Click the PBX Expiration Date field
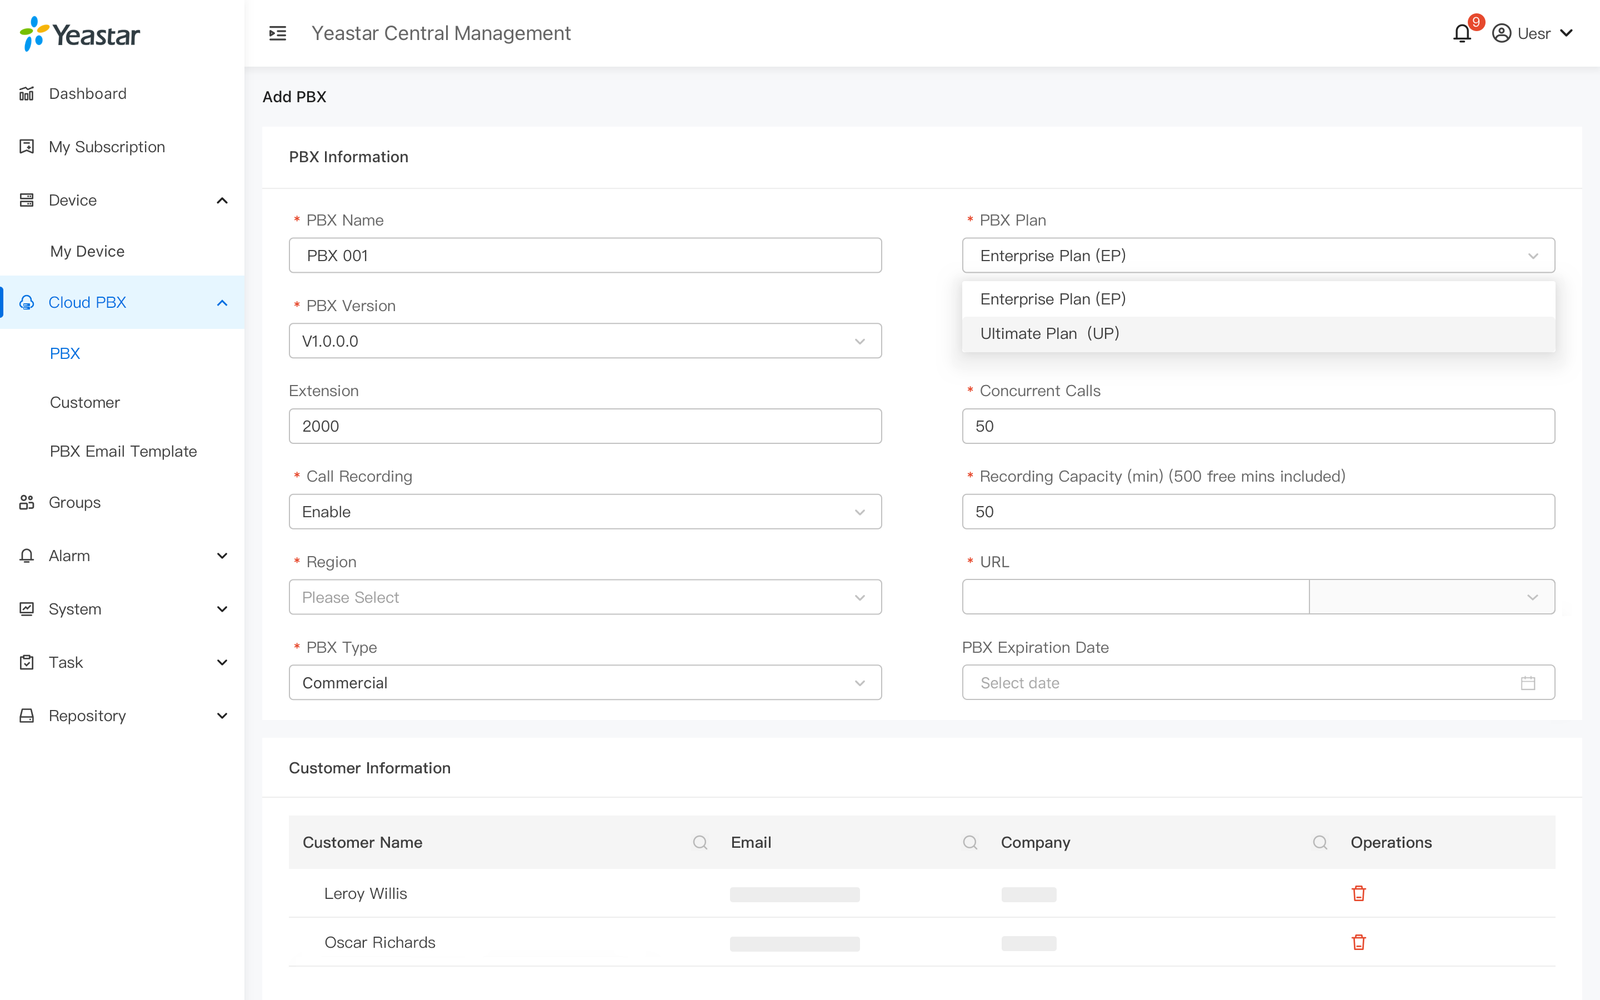 (x=1258, y=683)
